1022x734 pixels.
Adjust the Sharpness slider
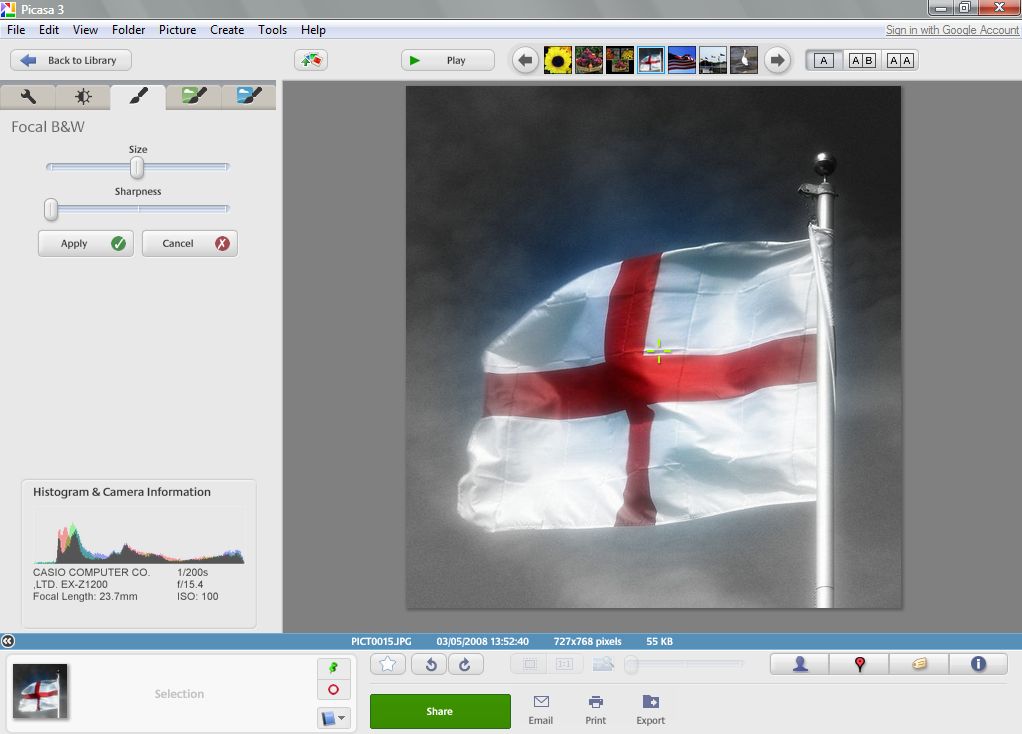point(51,209)
